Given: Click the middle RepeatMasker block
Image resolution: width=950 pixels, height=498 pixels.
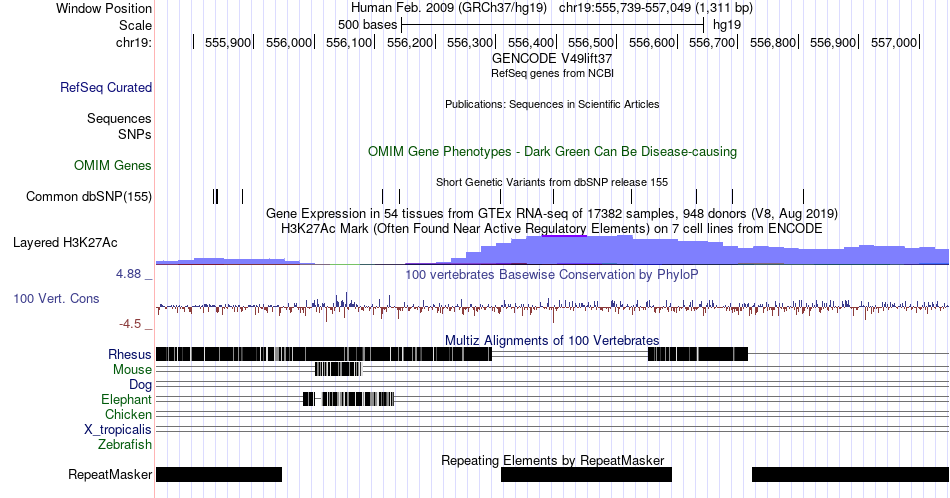Looking at the screenshot, I should [x=586, y=474].
